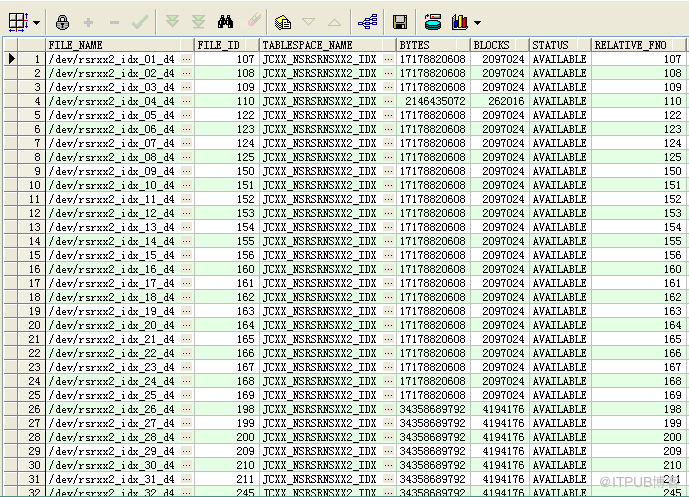Click the FILE_ID cell showing 160

(227, 269)
